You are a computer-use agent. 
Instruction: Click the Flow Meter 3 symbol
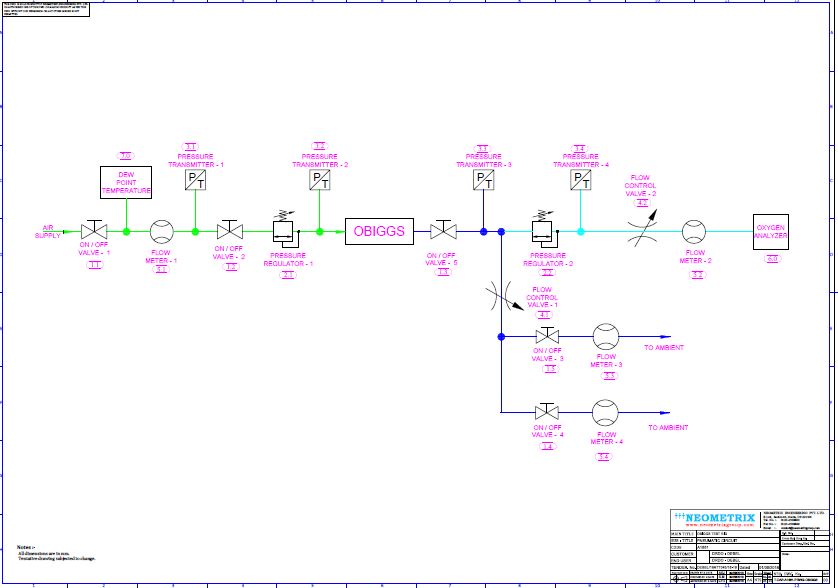pyautogui.click(x=606, y=335)
